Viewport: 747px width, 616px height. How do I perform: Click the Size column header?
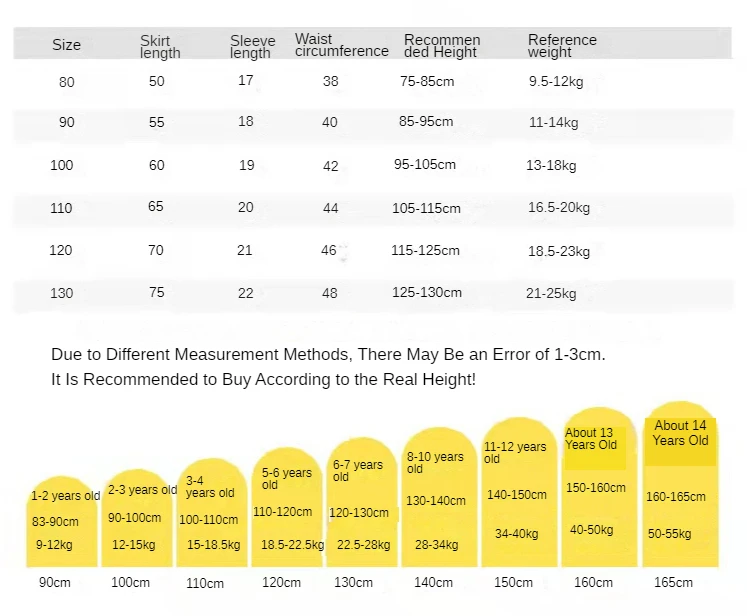coord(66,45)
